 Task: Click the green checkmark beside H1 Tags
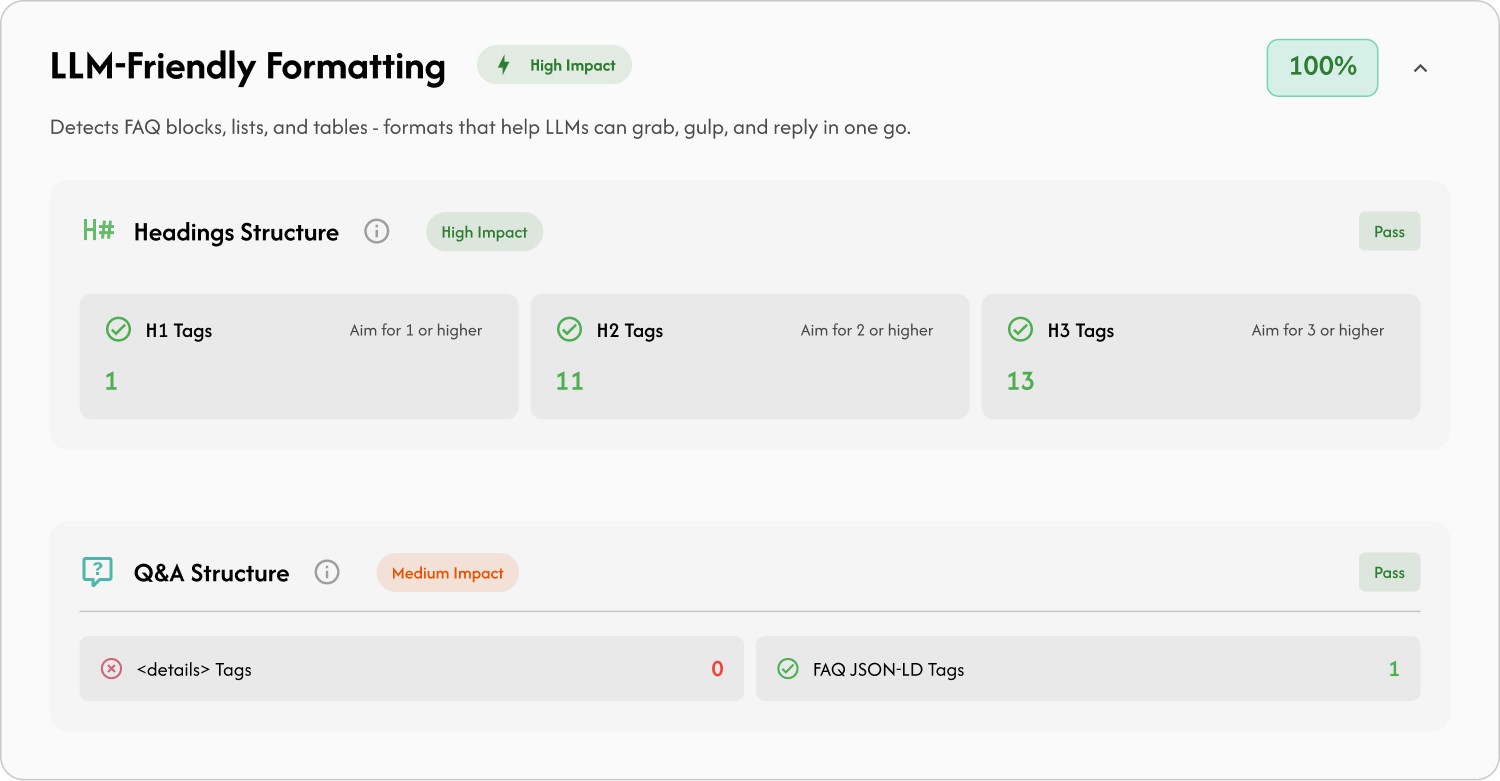(x=118, y=329)
